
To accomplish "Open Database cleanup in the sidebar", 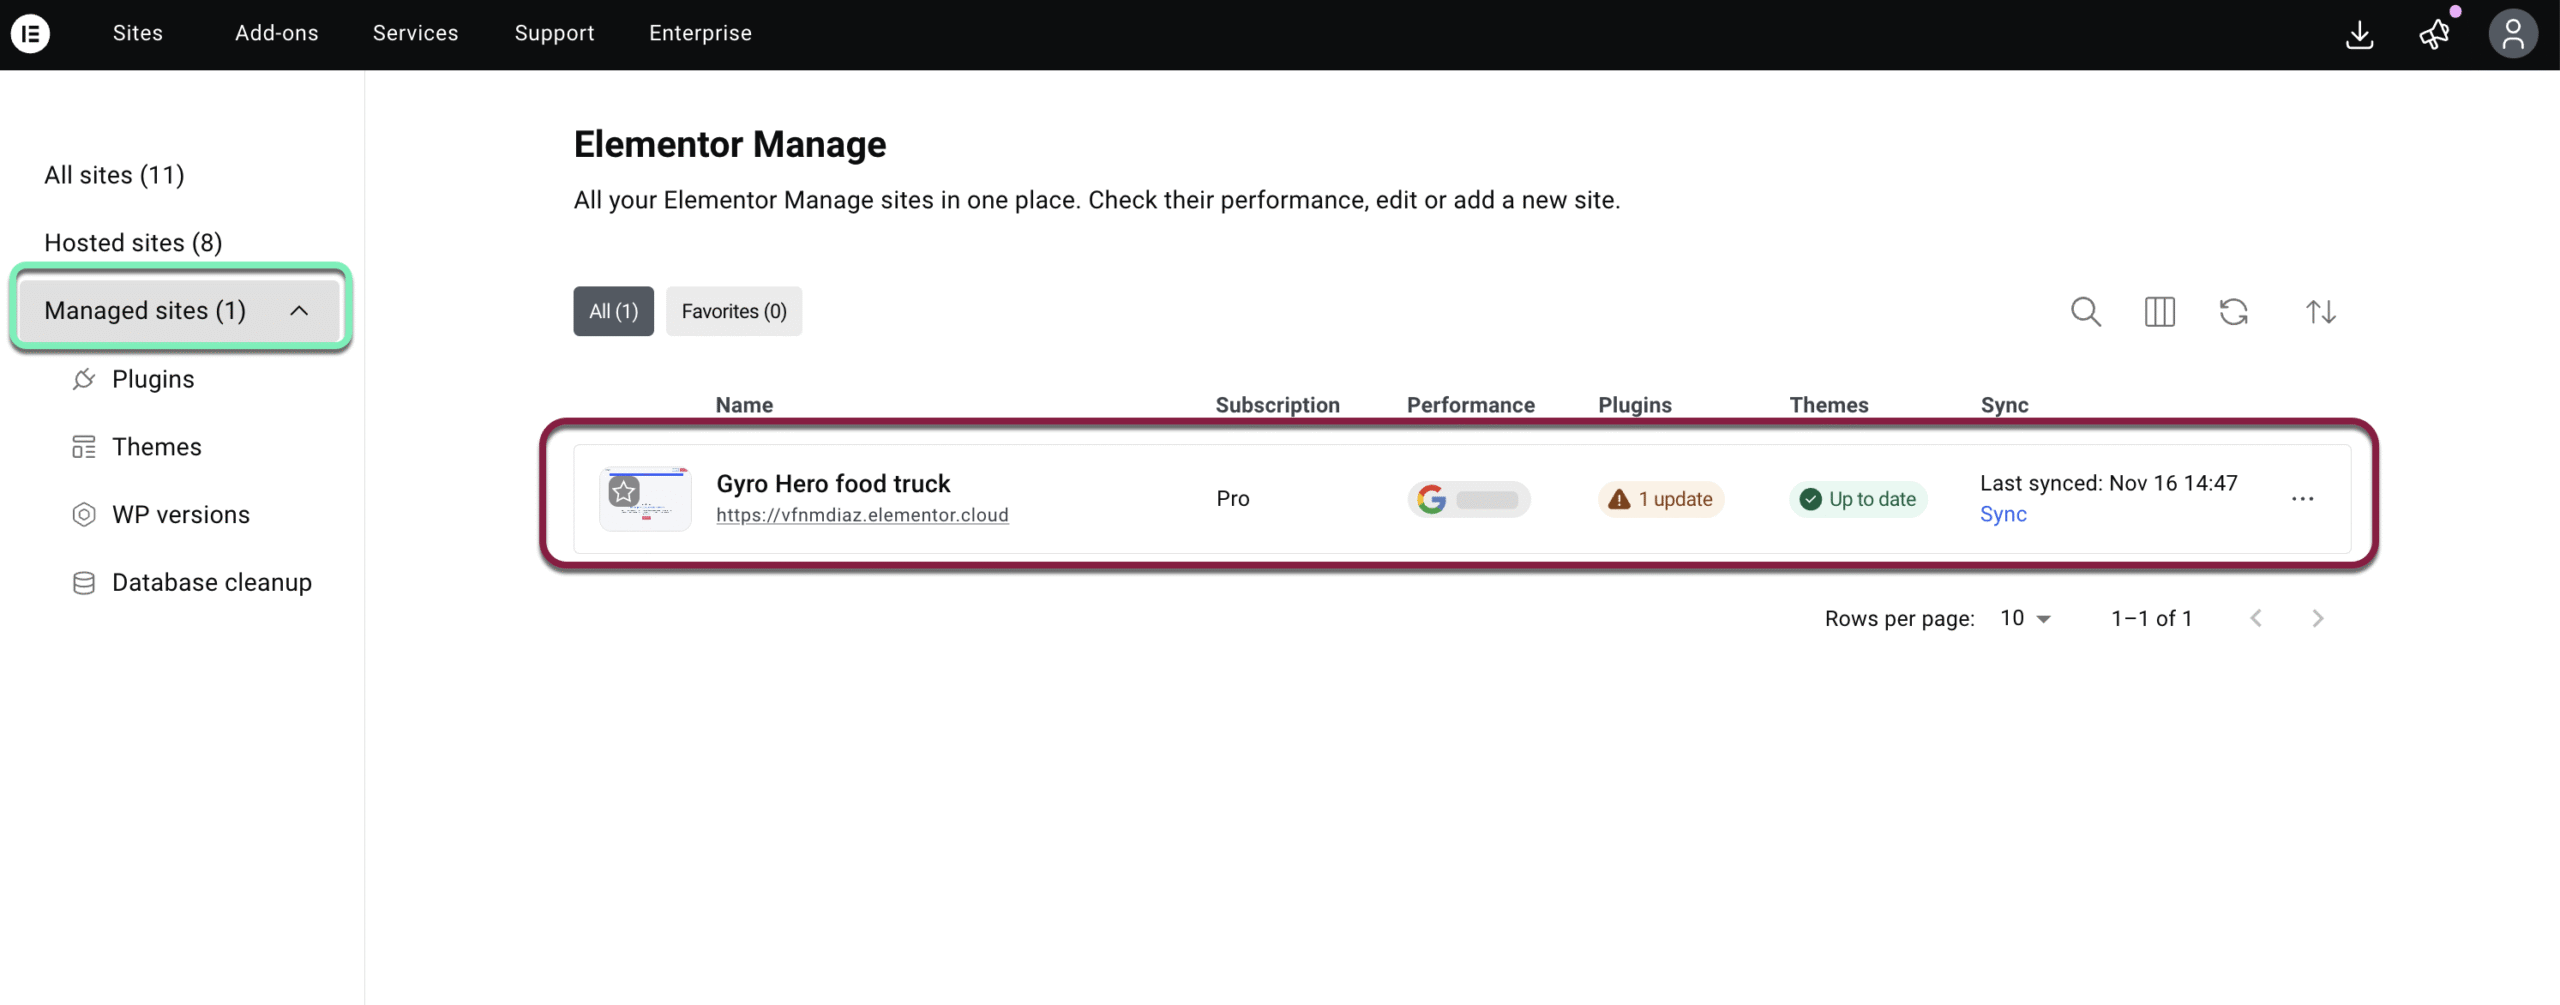I will click(x=211, y=582).
